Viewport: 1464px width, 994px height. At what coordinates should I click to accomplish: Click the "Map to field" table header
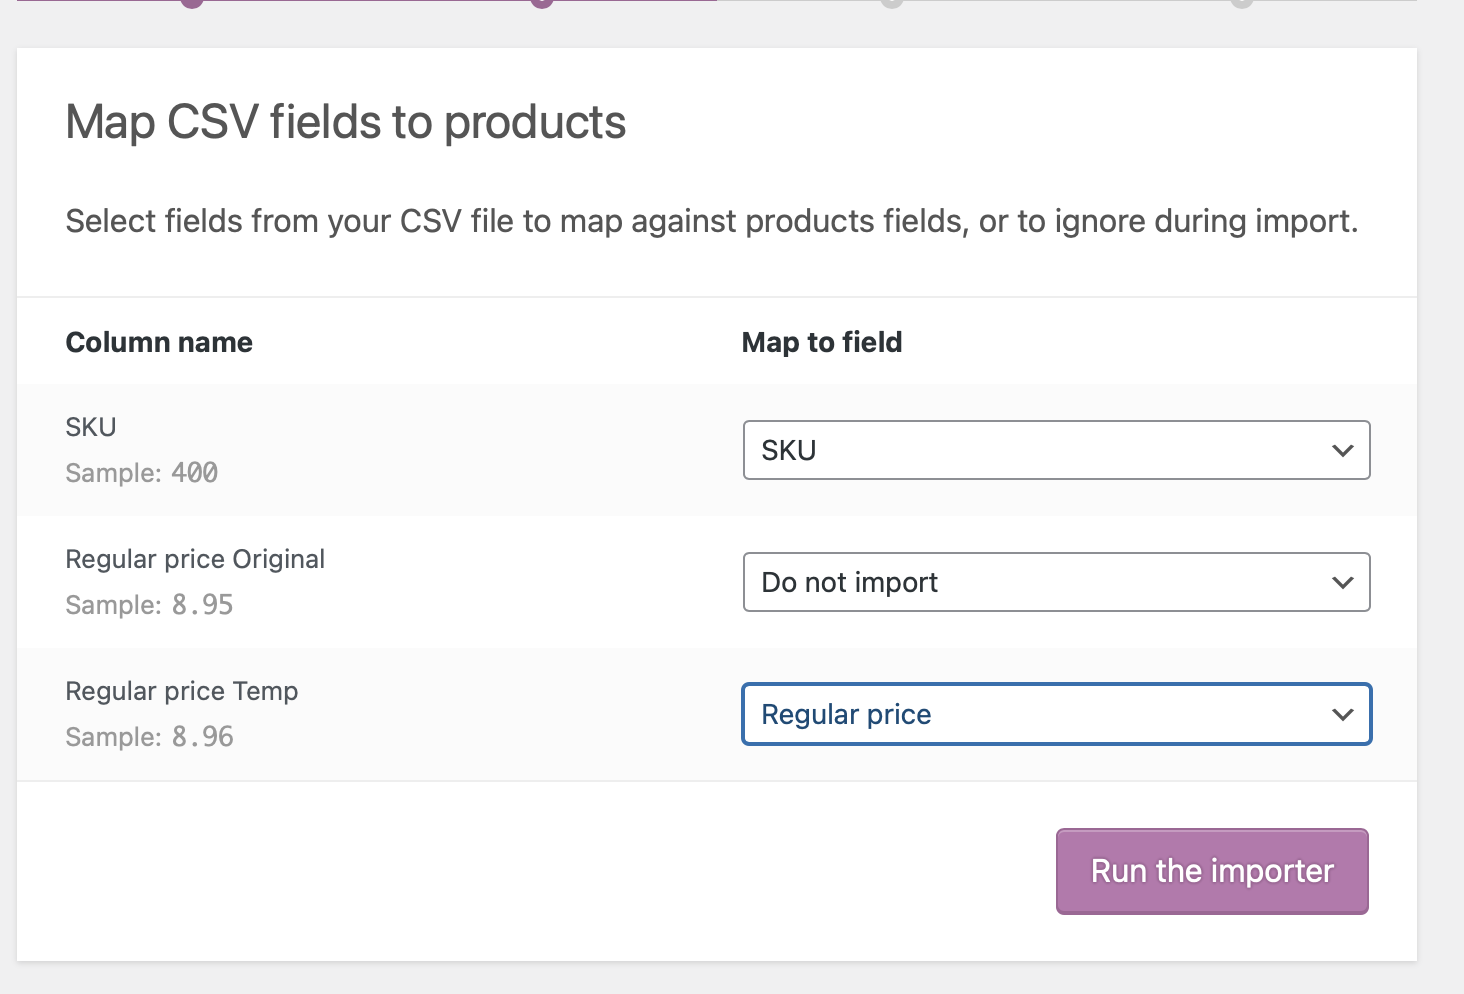(x=821, y=342)
